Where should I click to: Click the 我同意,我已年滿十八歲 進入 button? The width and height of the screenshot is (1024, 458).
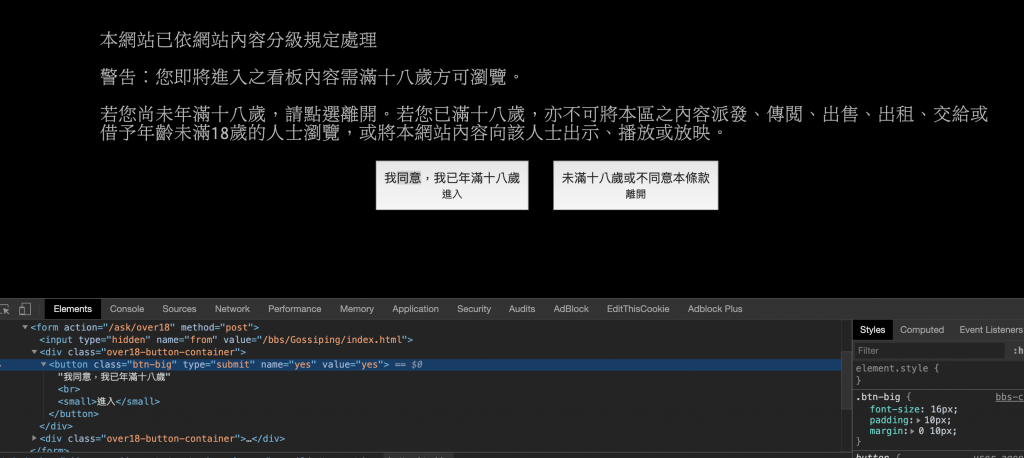pyautogui.click(x=452, y=185)
